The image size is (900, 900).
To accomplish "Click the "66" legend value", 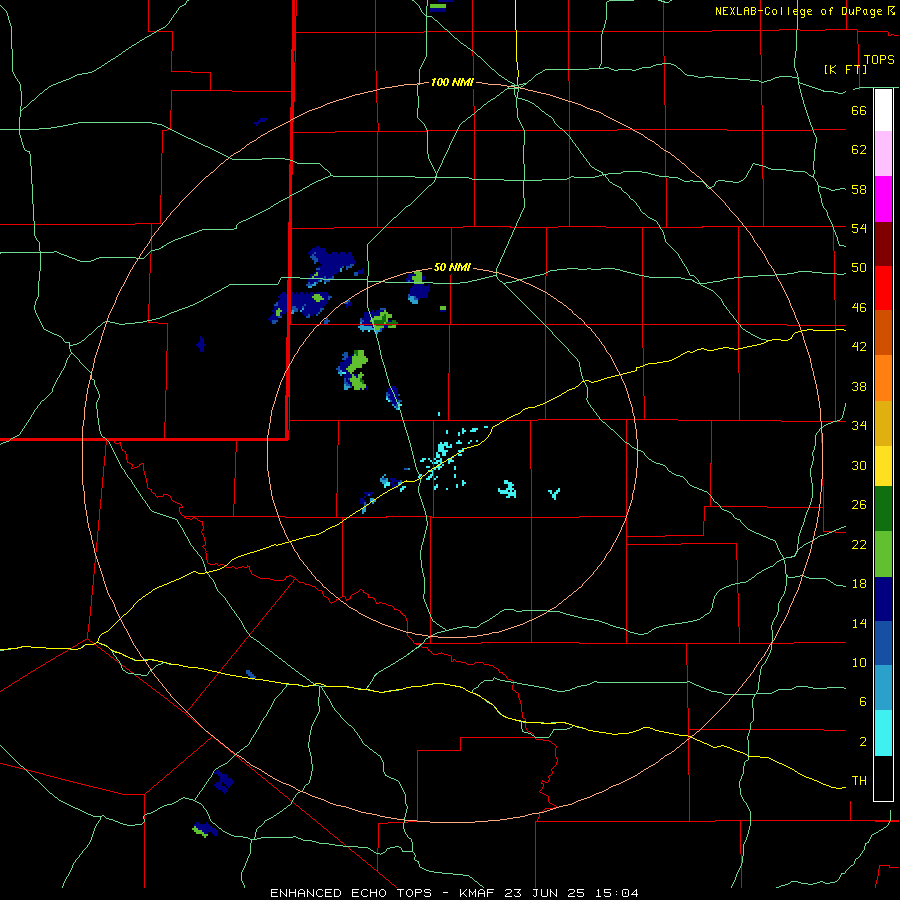I will [859, 110].
